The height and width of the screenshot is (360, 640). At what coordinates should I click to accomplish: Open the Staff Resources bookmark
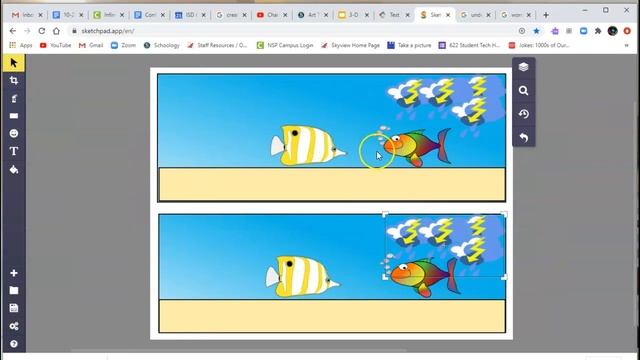[x=217, y=45]
